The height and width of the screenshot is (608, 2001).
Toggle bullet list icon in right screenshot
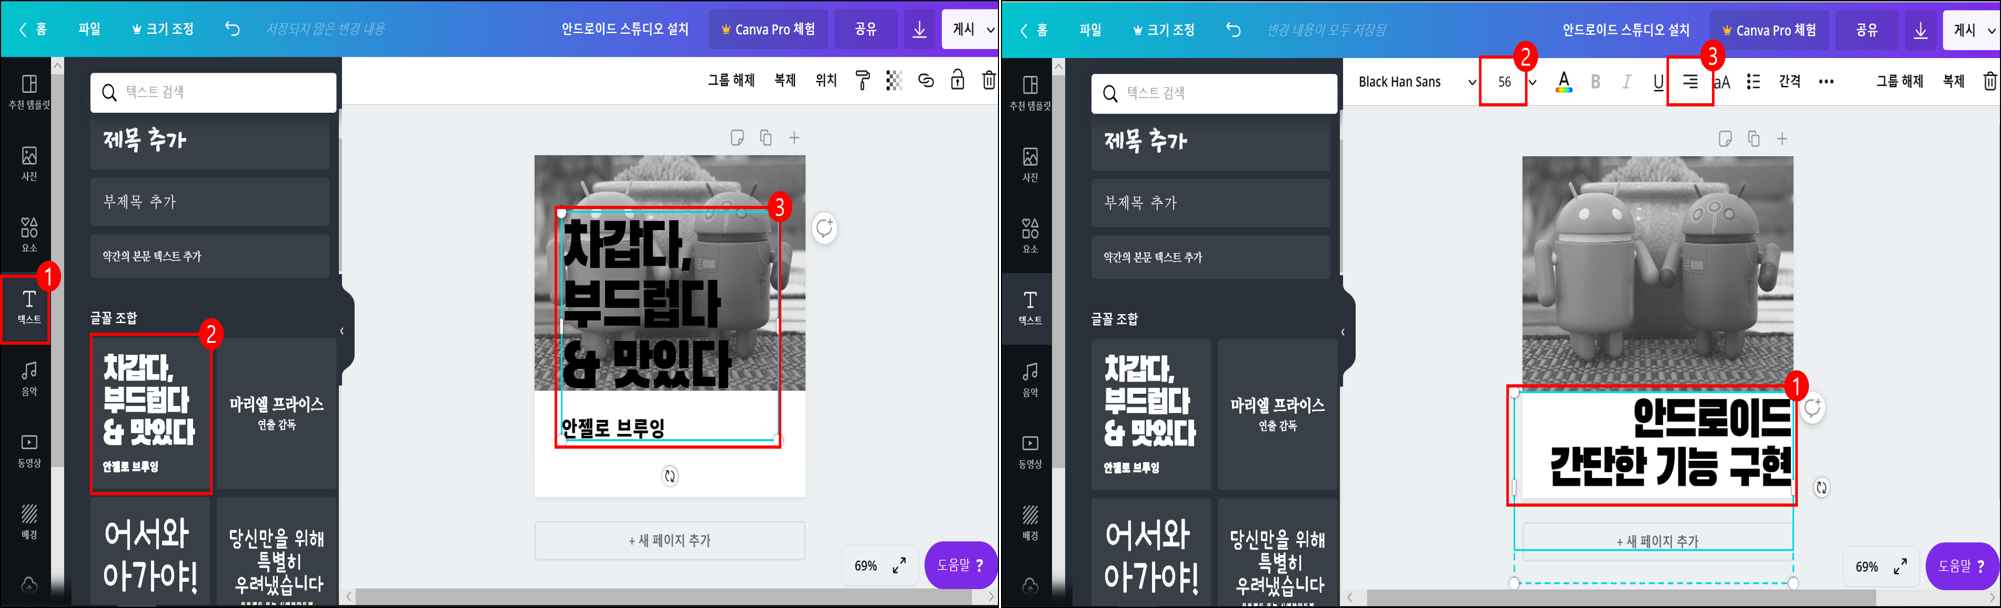[1753, 82]
